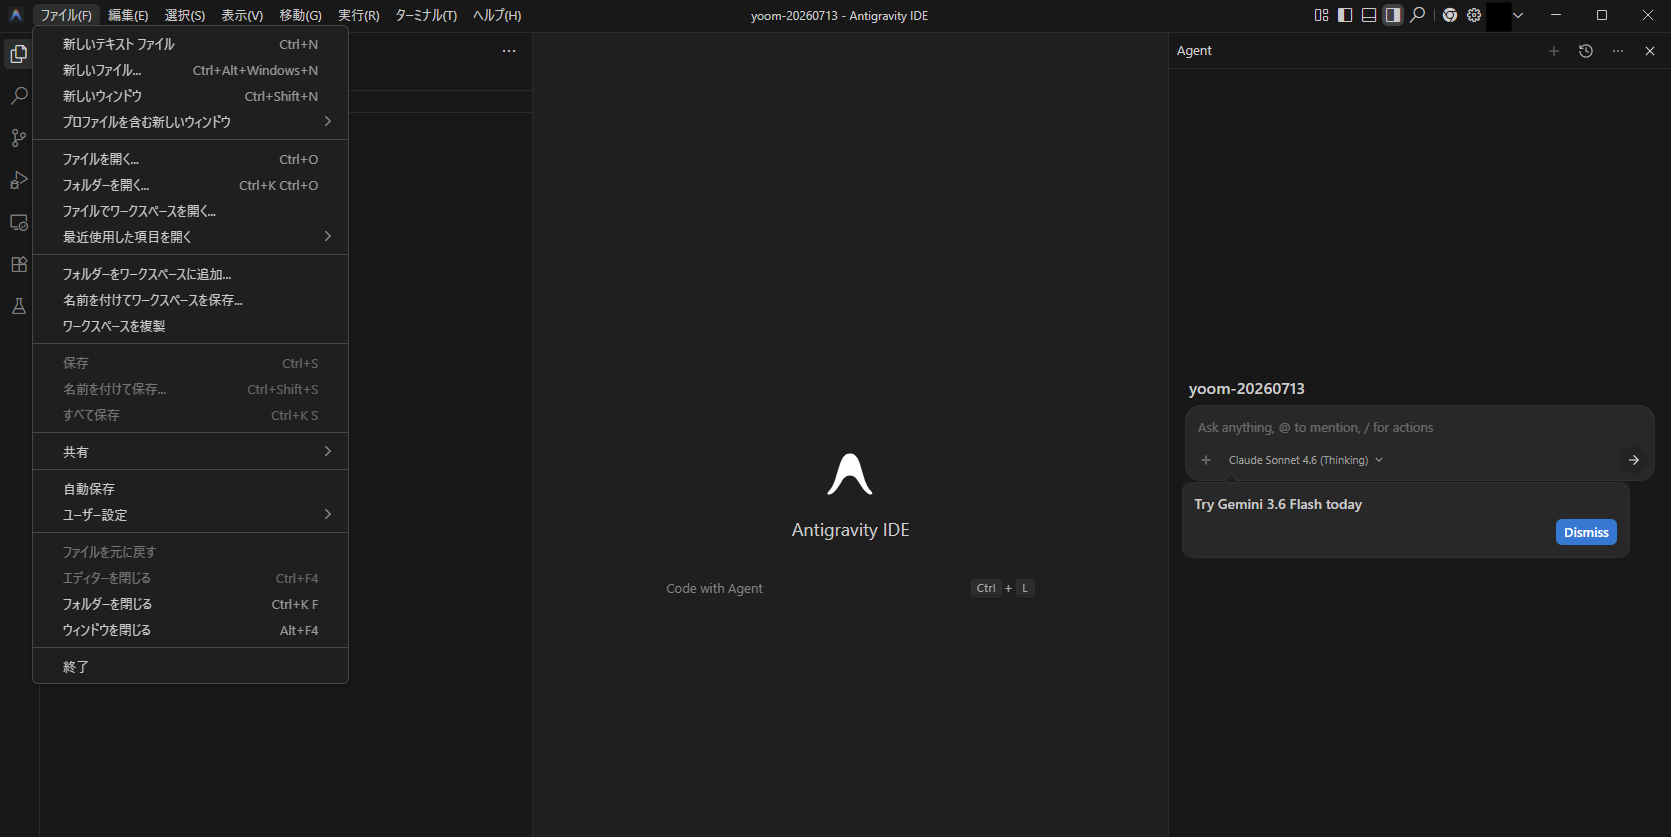Click the Antigravity logo in the title bar
This screenshot has width=1671, height=837.
15,15
